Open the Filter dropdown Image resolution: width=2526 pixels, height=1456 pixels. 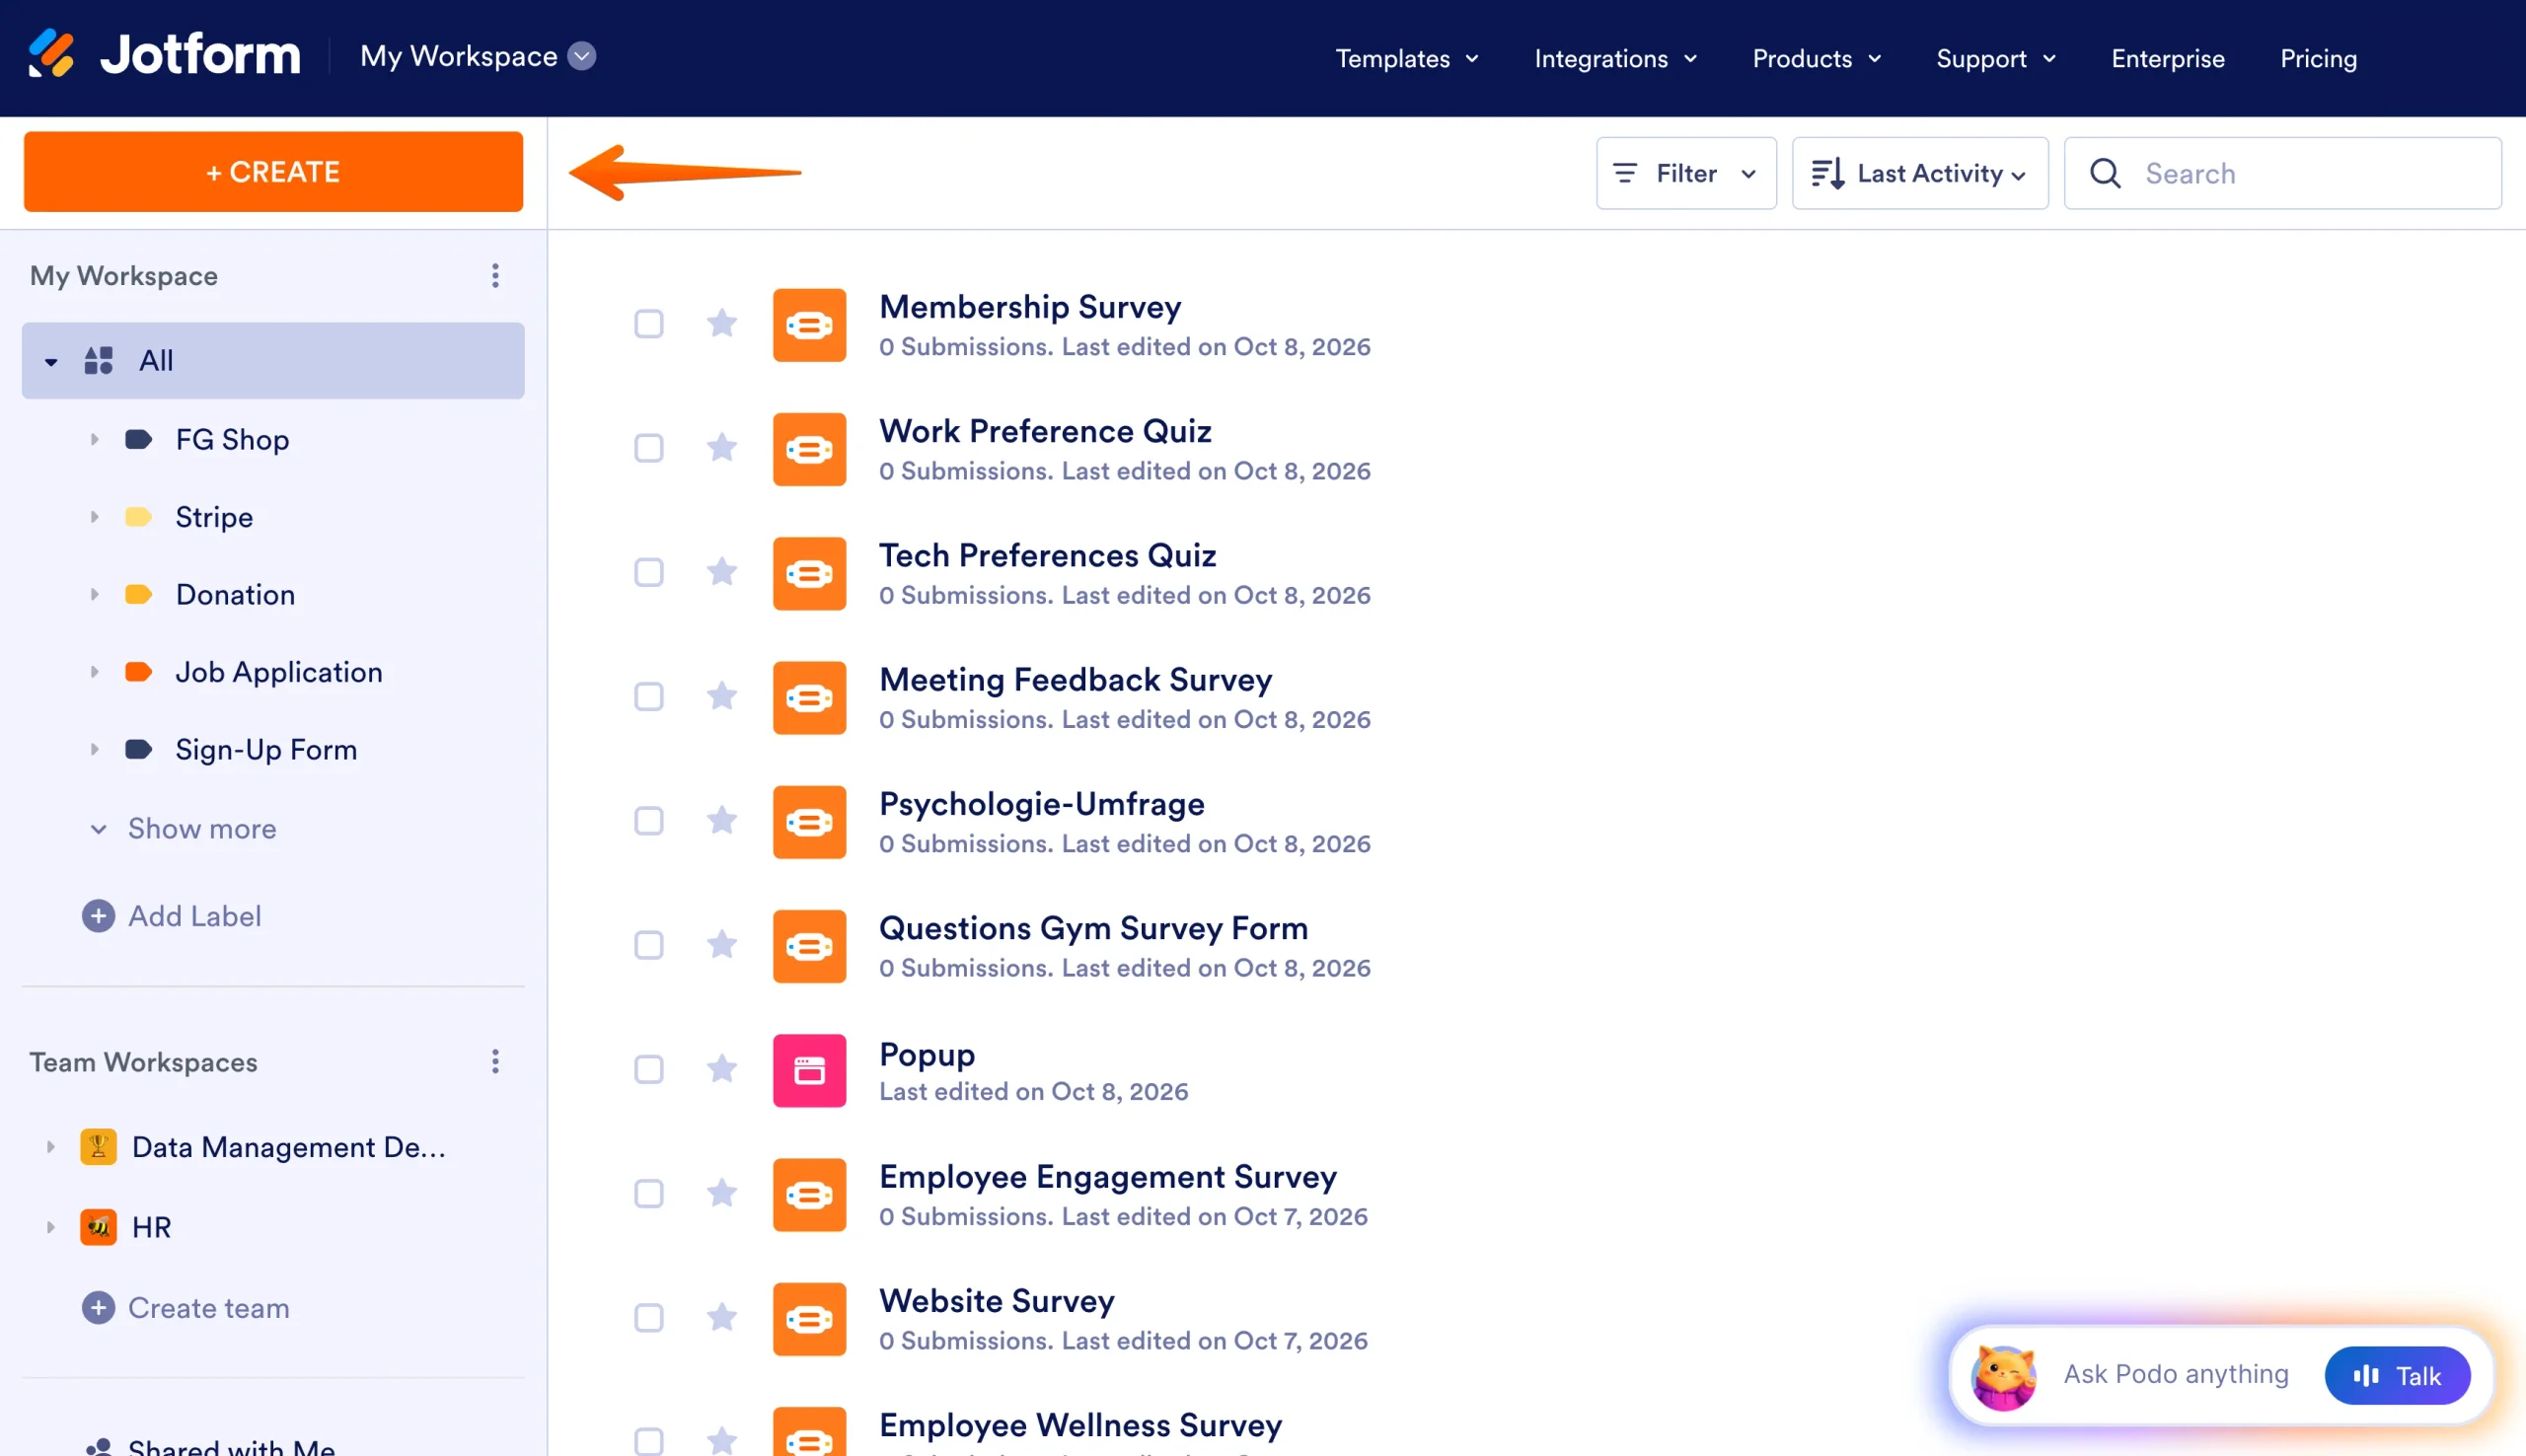1686,174
